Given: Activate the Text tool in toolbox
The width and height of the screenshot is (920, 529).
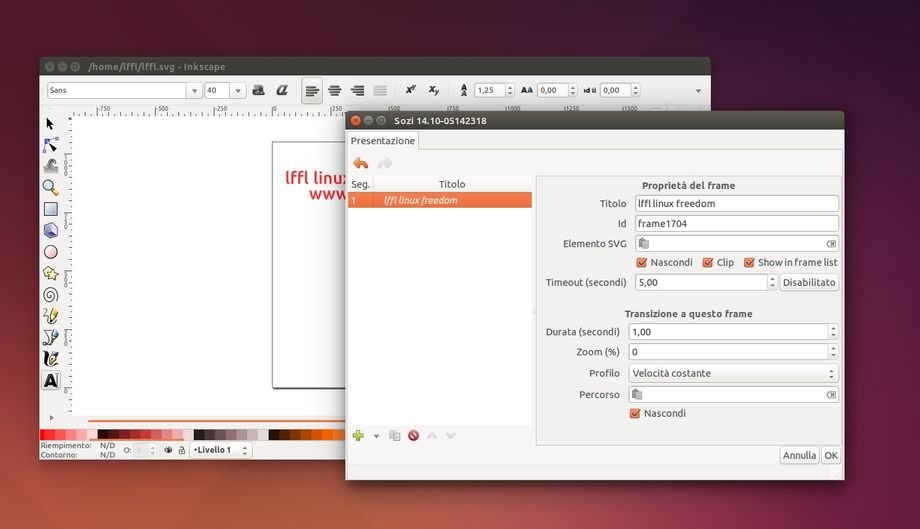Looking at the screenshot, I should click(x=50, y=381).
